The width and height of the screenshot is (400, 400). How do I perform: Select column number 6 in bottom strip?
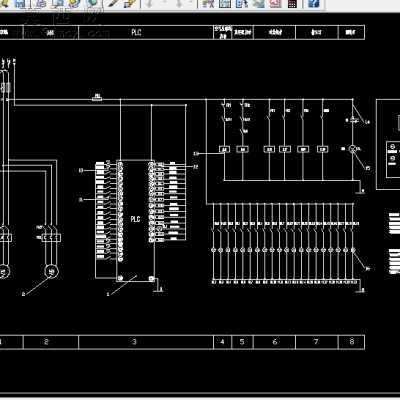[x=275, y=342]
